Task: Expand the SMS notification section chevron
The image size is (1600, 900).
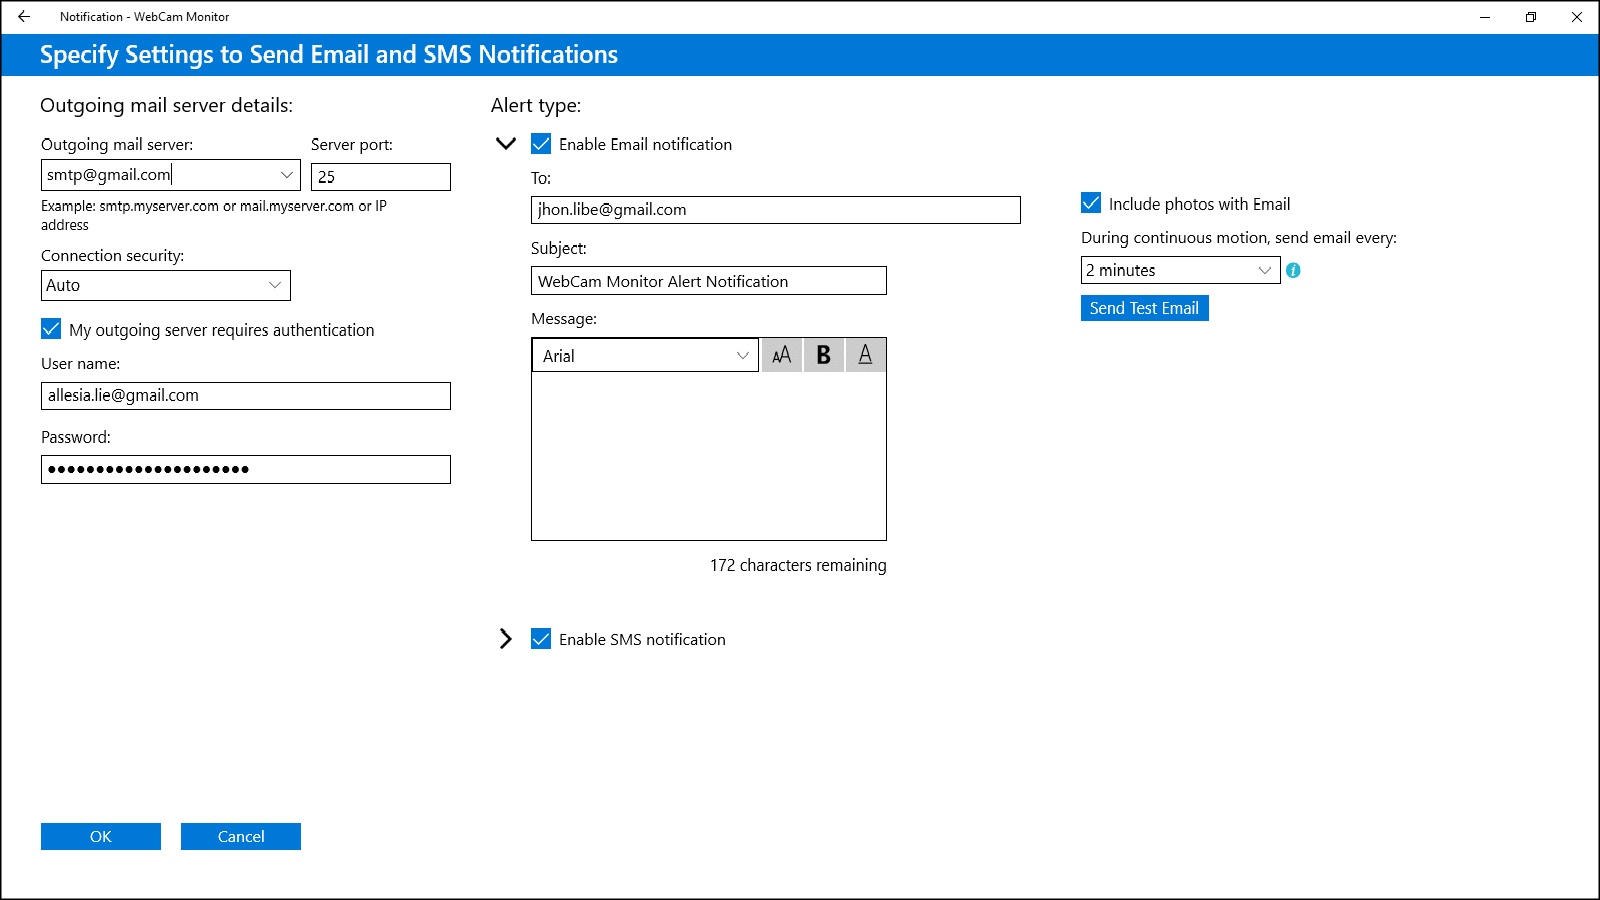Action: coord(506,639)
